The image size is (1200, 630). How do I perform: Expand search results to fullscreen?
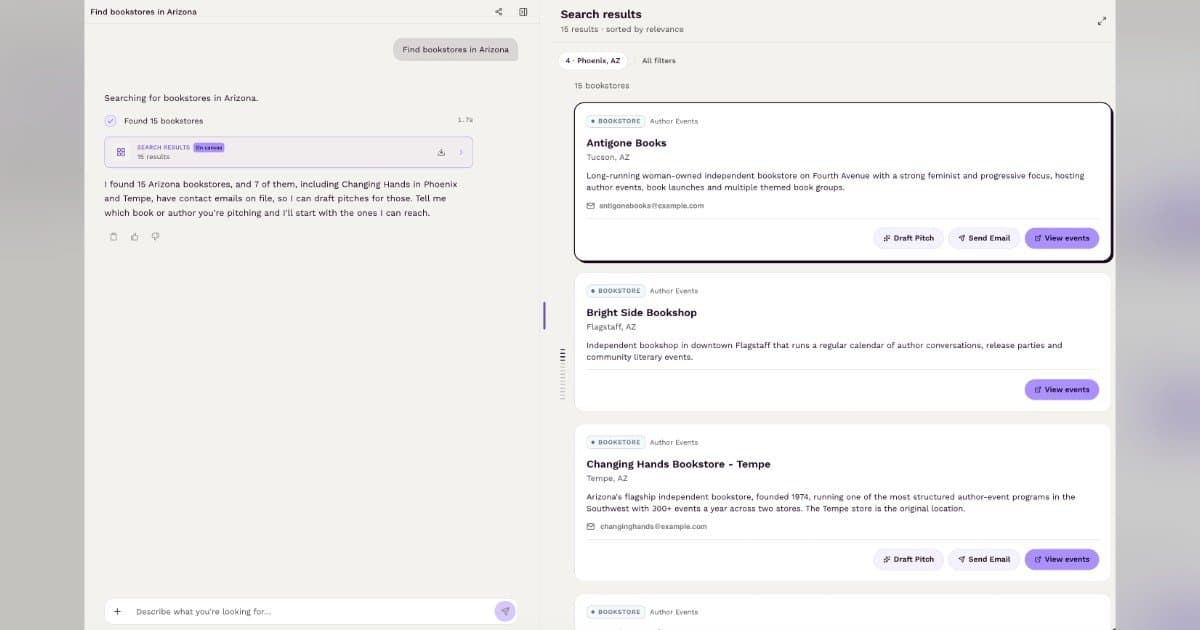(1102, 21)
